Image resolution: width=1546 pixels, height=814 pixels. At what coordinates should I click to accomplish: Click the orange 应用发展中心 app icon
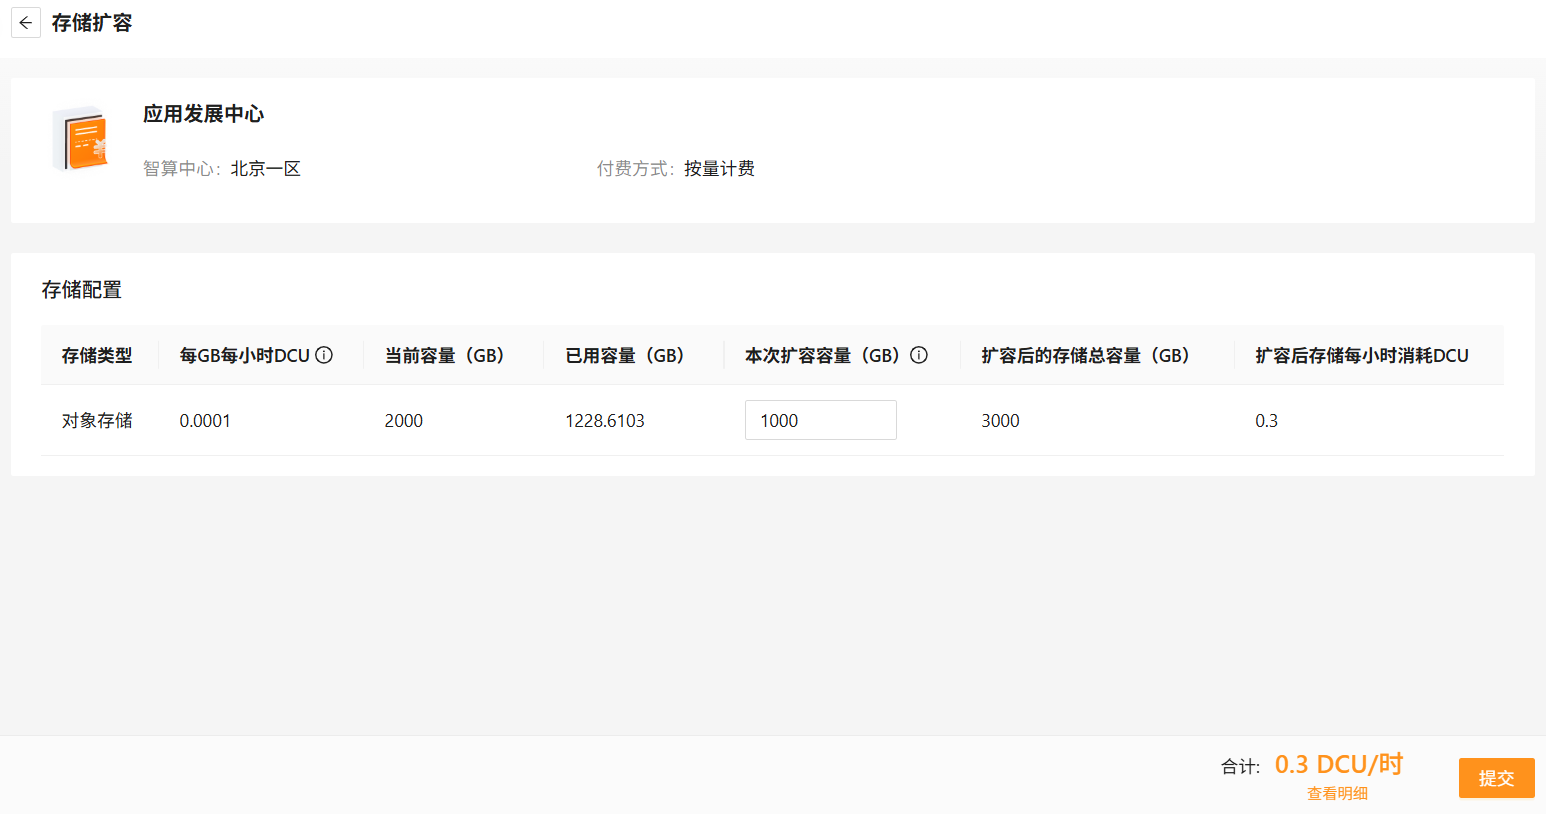coord(81,139)
